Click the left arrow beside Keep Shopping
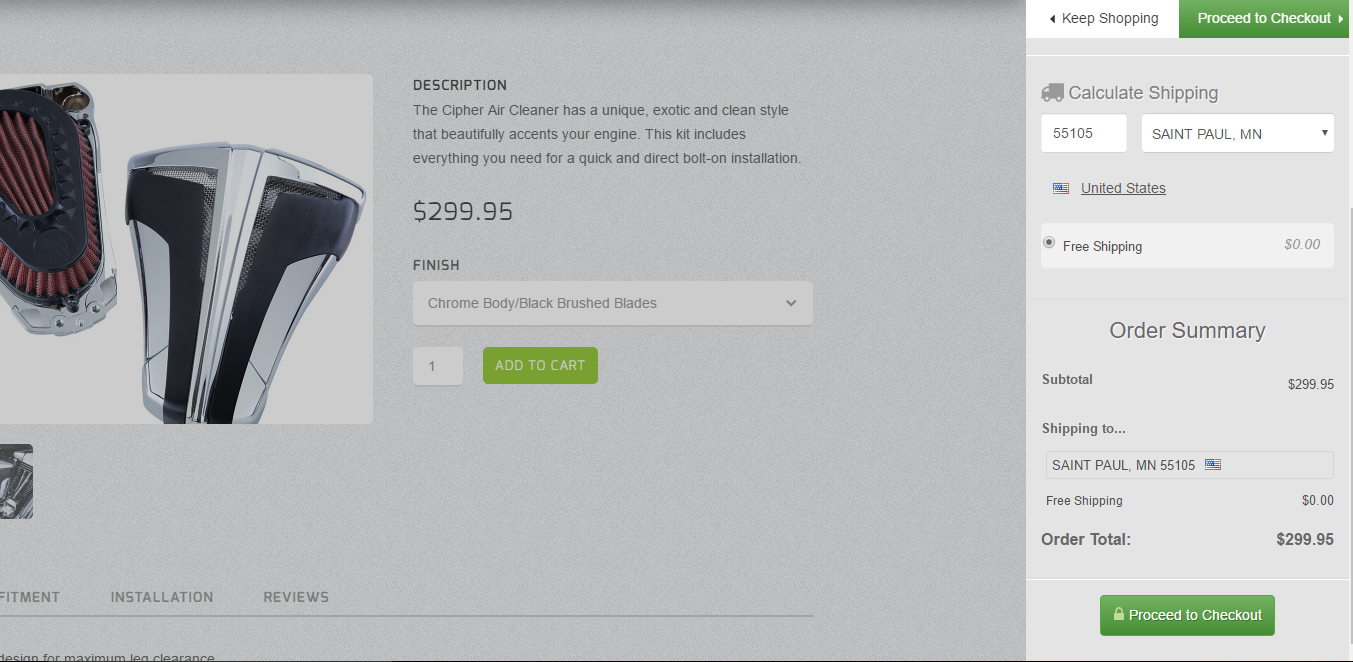The width and height of the screenshot is (1353, 662). coord(1052,19)
